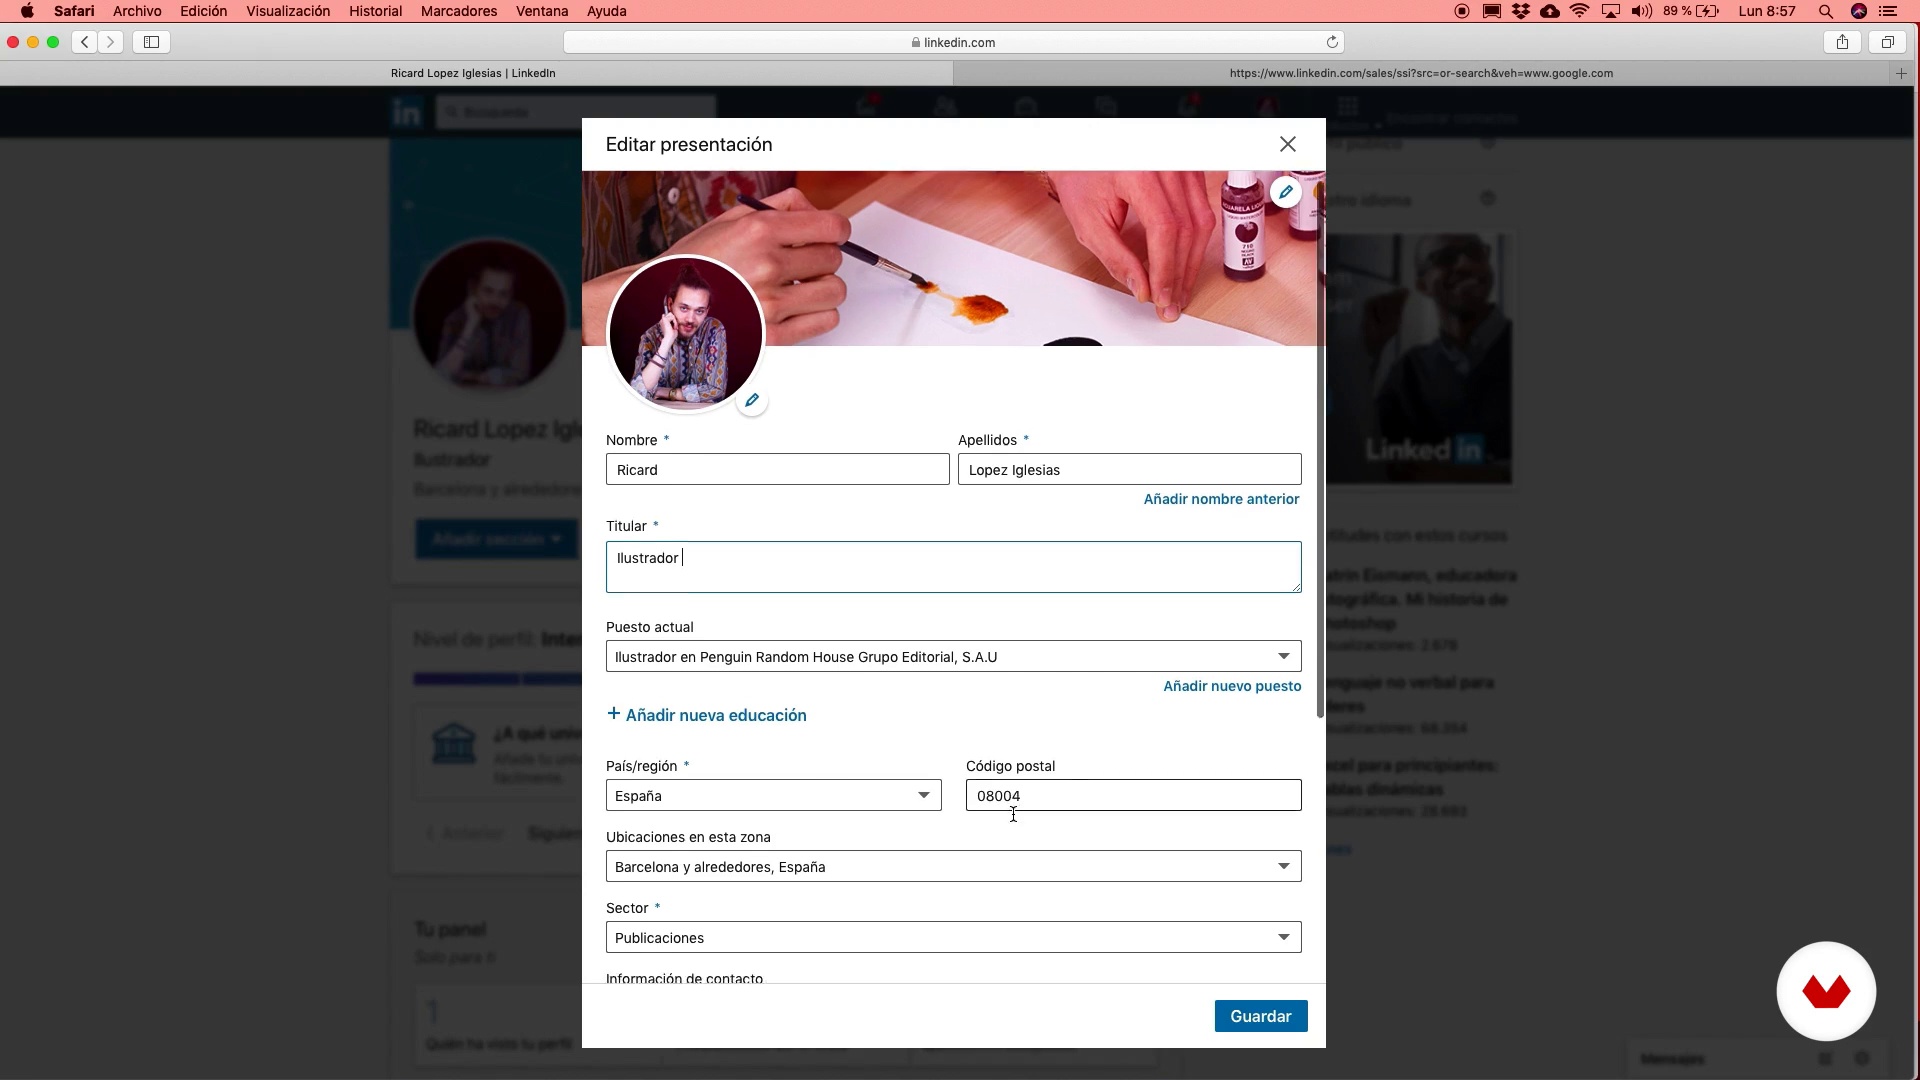Close the Editar presentación dialog

click(1287, 144)
